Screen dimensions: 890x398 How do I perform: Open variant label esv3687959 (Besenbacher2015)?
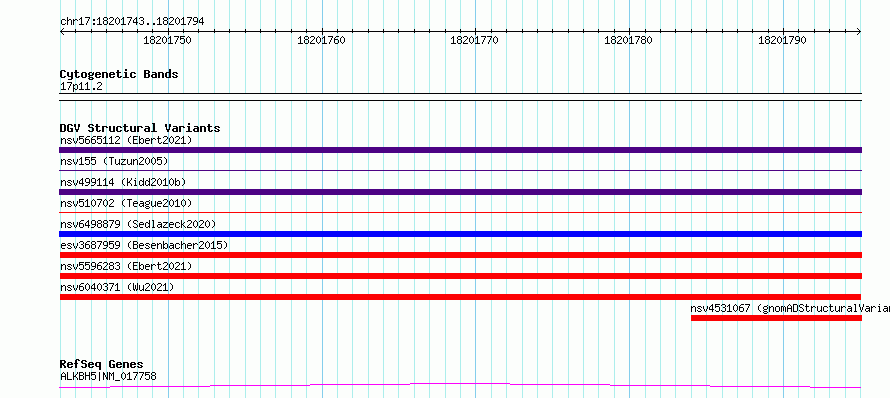[x=144, y=245]
